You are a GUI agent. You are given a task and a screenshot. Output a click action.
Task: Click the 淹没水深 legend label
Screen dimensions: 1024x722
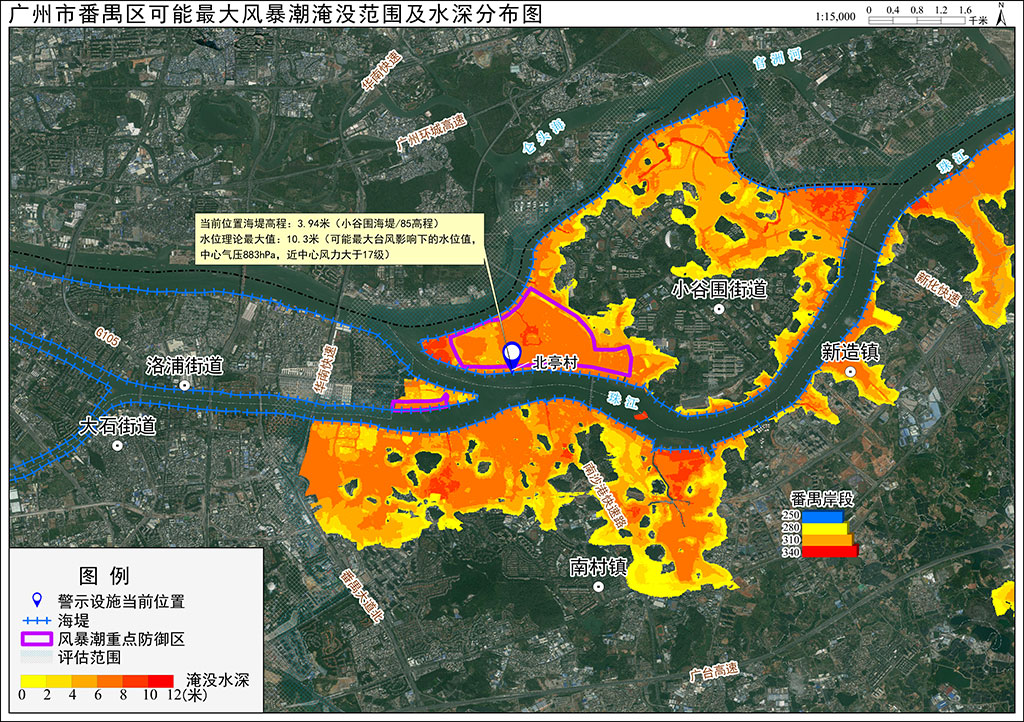point(217,680)
